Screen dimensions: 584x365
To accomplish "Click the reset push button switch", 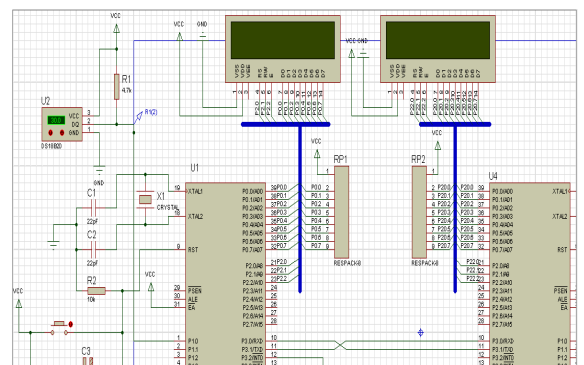I will point(60,328).
